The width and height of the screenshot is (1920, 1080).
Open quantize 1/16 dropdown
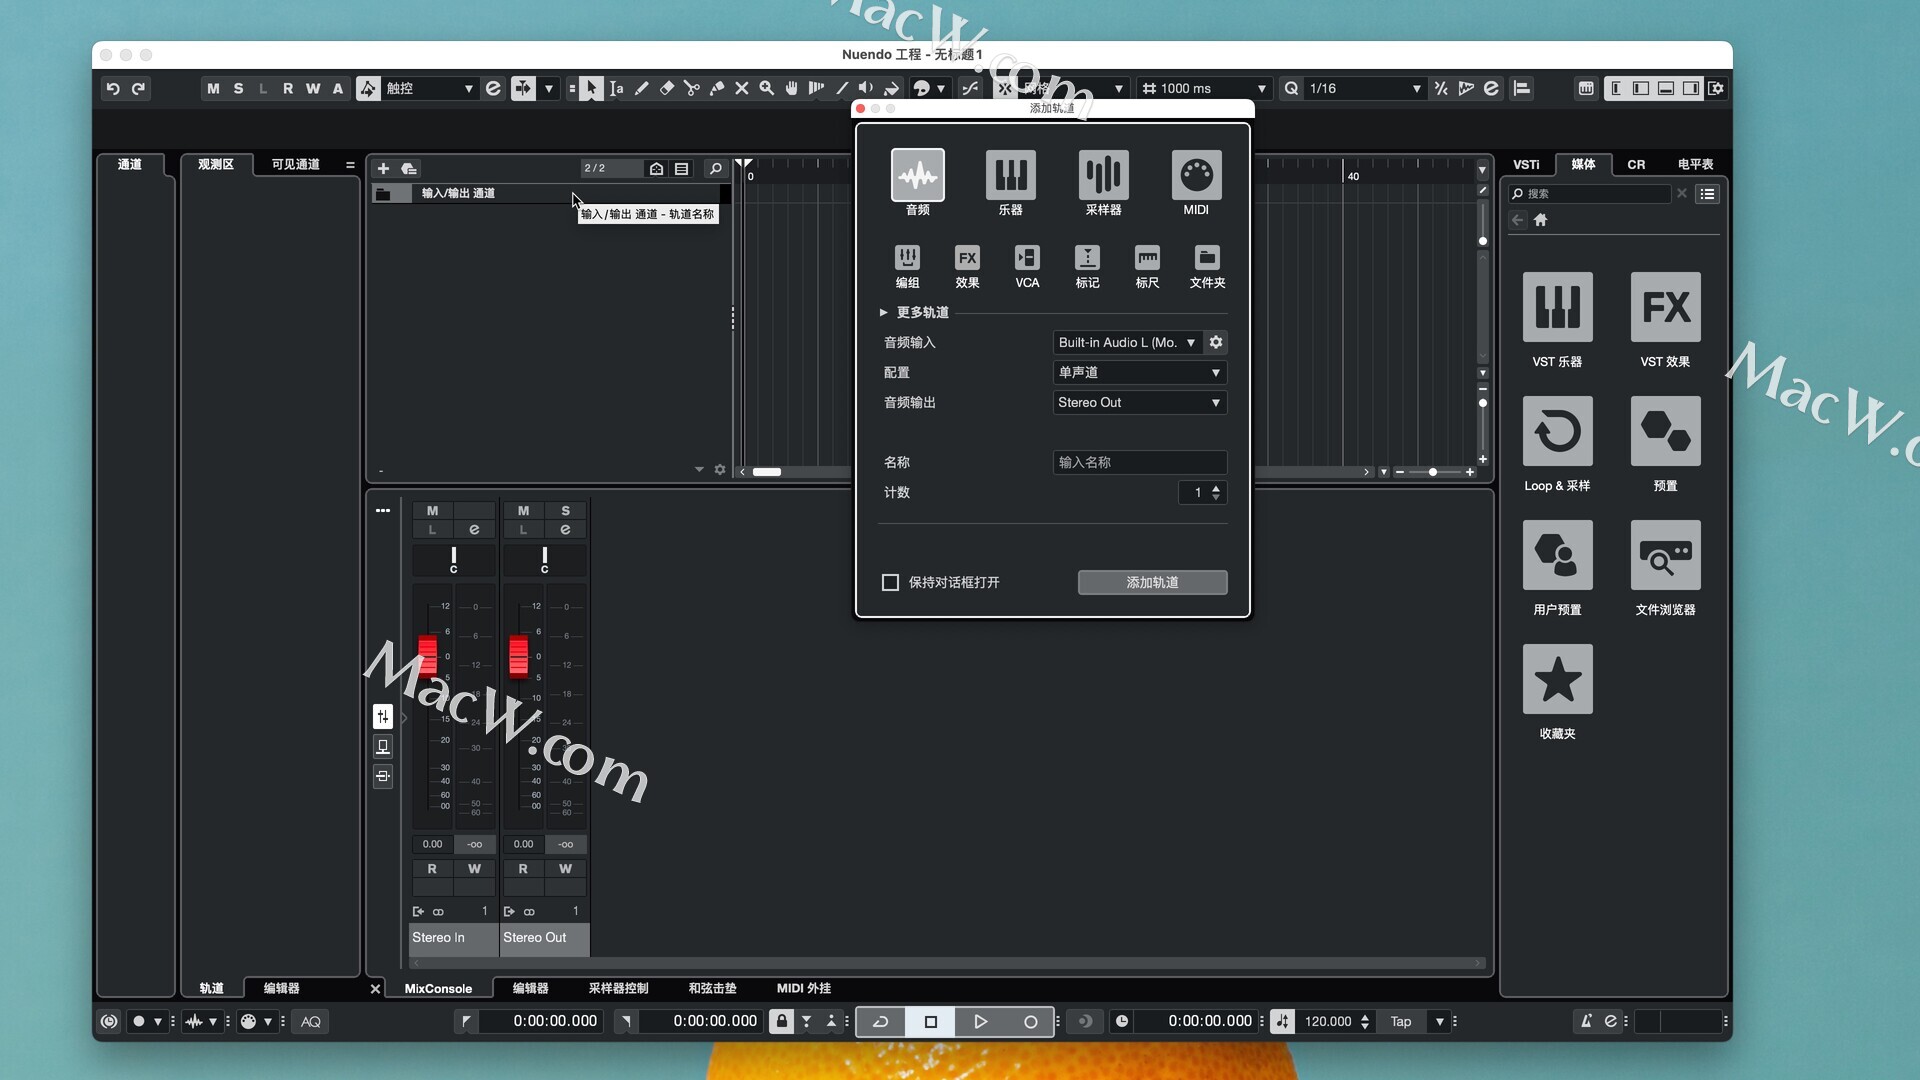[x=1364, y=88]
